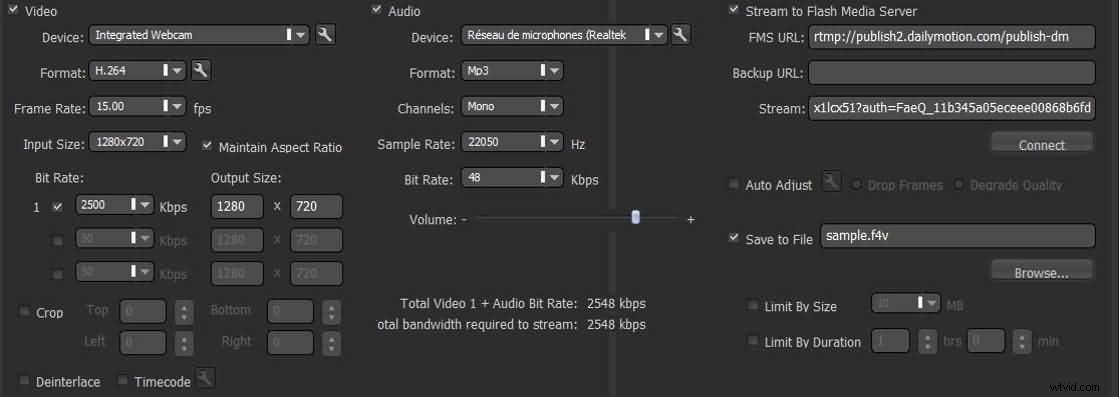Click the Output Size width 1280 field

click(238, 206)
